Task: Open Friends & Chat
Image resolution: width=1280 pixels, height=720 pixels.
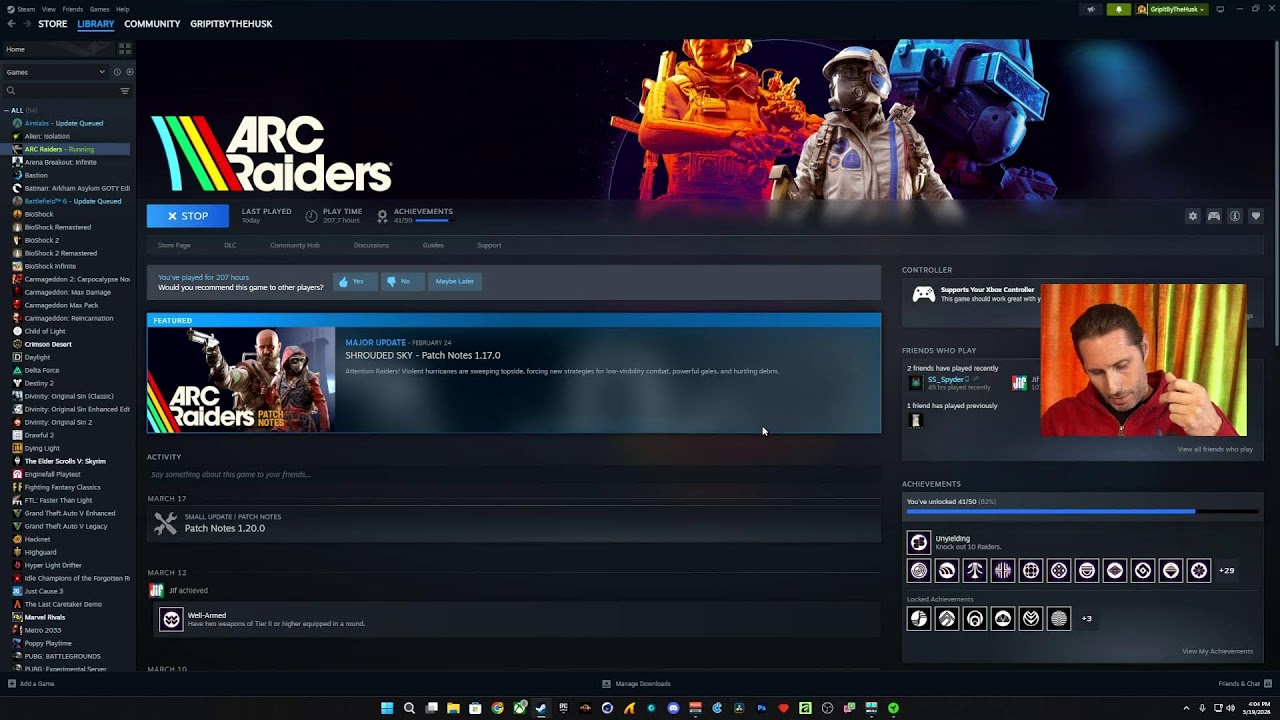Action: coord(1244,684)
